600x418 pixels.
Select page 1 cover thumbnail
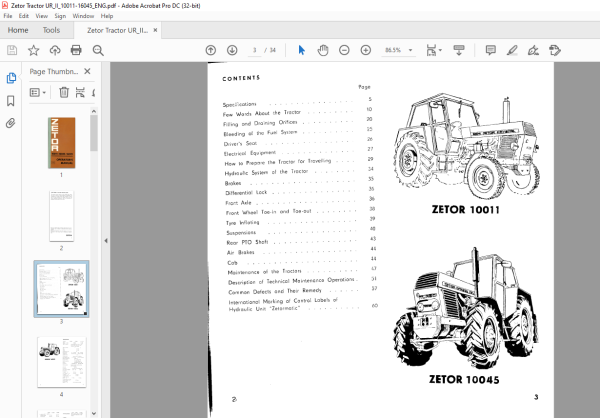[x=62, y=143]
